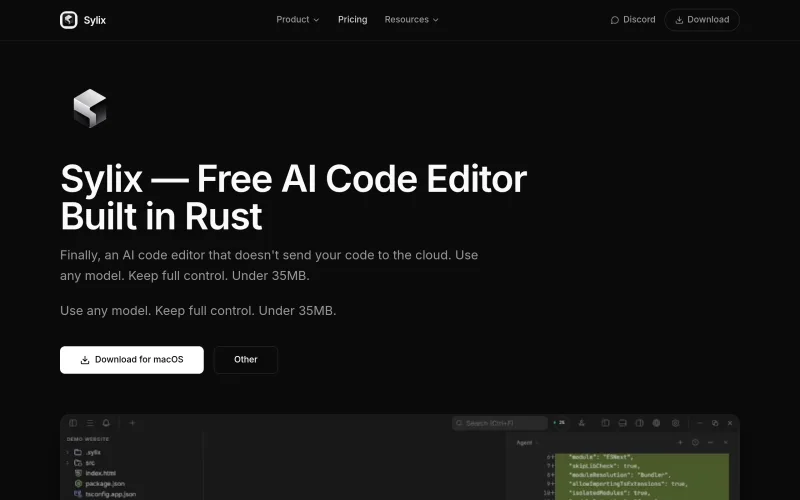Screen dimensions: 800x500
Task: Toggle left panel layout icon in the editor toolbar
Action: [605, 423]
